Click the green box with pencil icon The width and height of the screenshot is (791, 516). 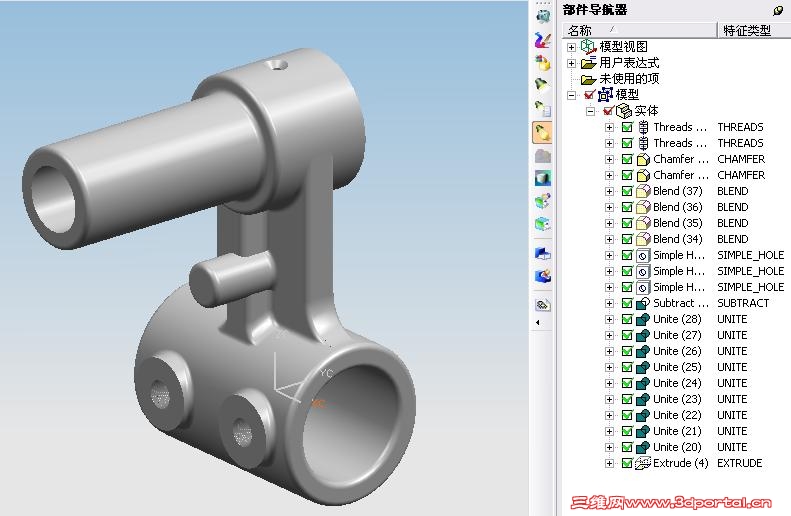point(543,201)
